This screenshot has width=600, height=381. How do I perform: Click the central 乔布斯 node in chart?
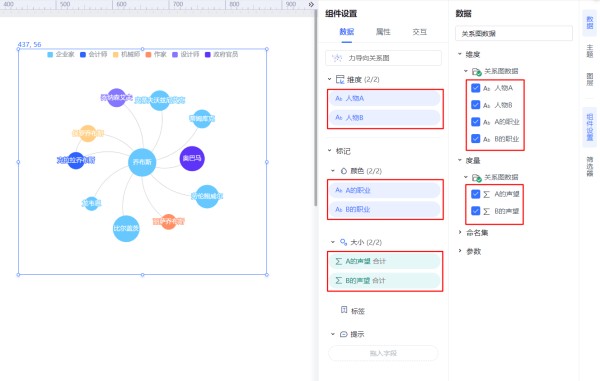coord(142,162)
